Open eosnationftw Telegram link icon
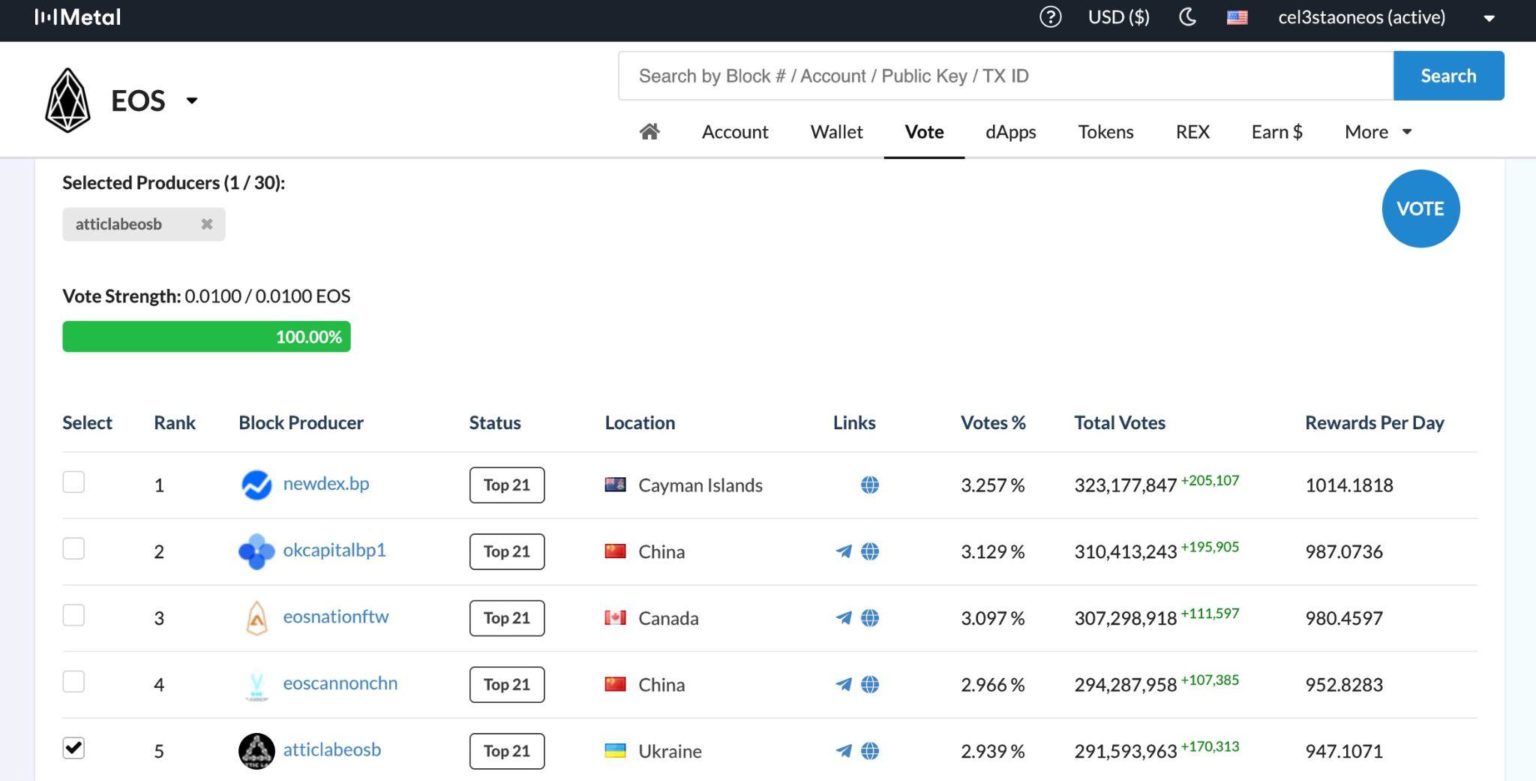The height and width of the screenshot is (781, 1536). [x=844, y=618]
